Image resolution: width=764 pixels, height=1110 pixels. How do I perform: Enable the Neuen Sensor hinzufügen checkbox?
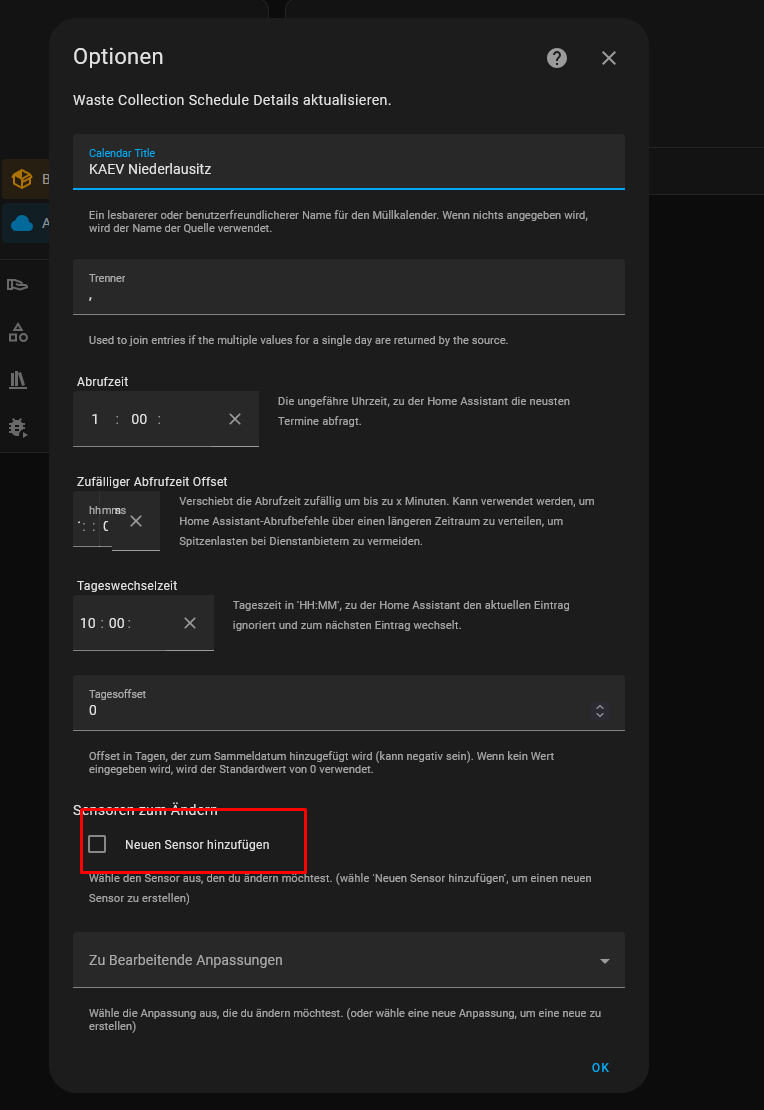tap(97, 844)
